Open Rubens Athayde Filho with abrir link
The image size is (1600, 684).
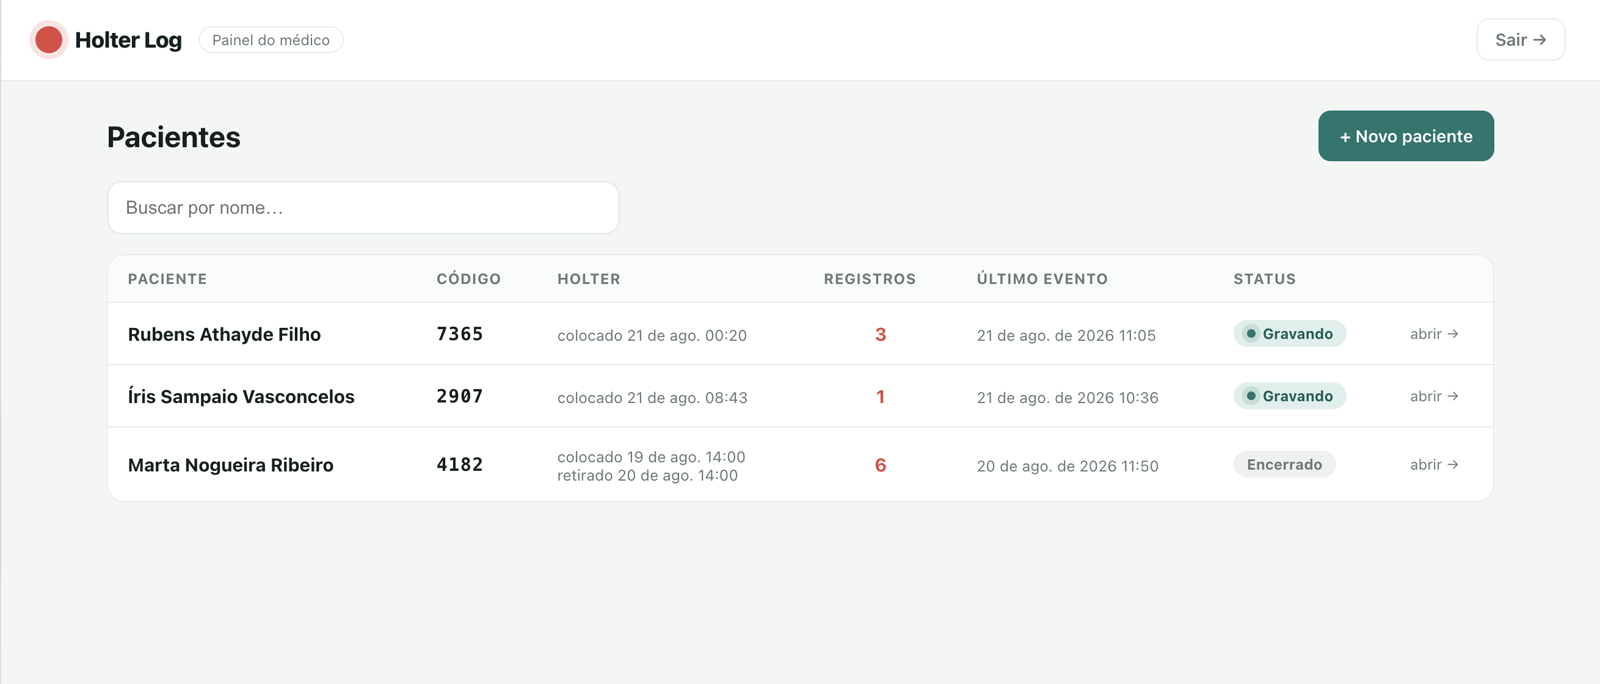point(1434,334)
